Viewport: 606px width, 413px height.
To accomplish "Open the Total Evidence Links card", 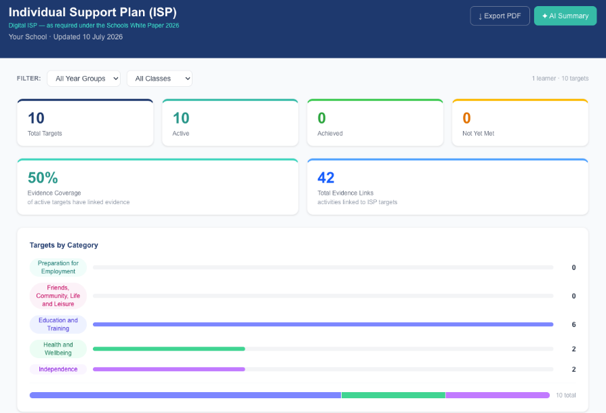I will (448, 187).
